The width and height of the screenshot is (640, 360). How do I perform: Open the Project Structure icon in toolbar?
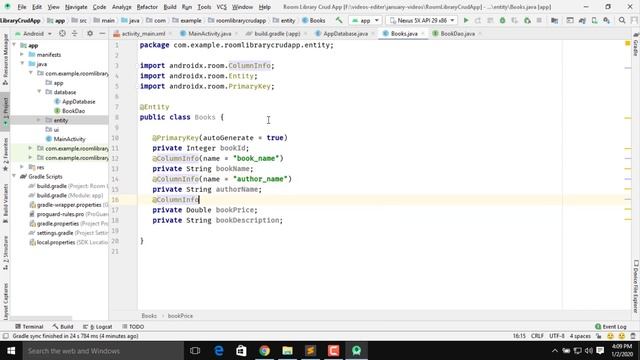[554, 20]
